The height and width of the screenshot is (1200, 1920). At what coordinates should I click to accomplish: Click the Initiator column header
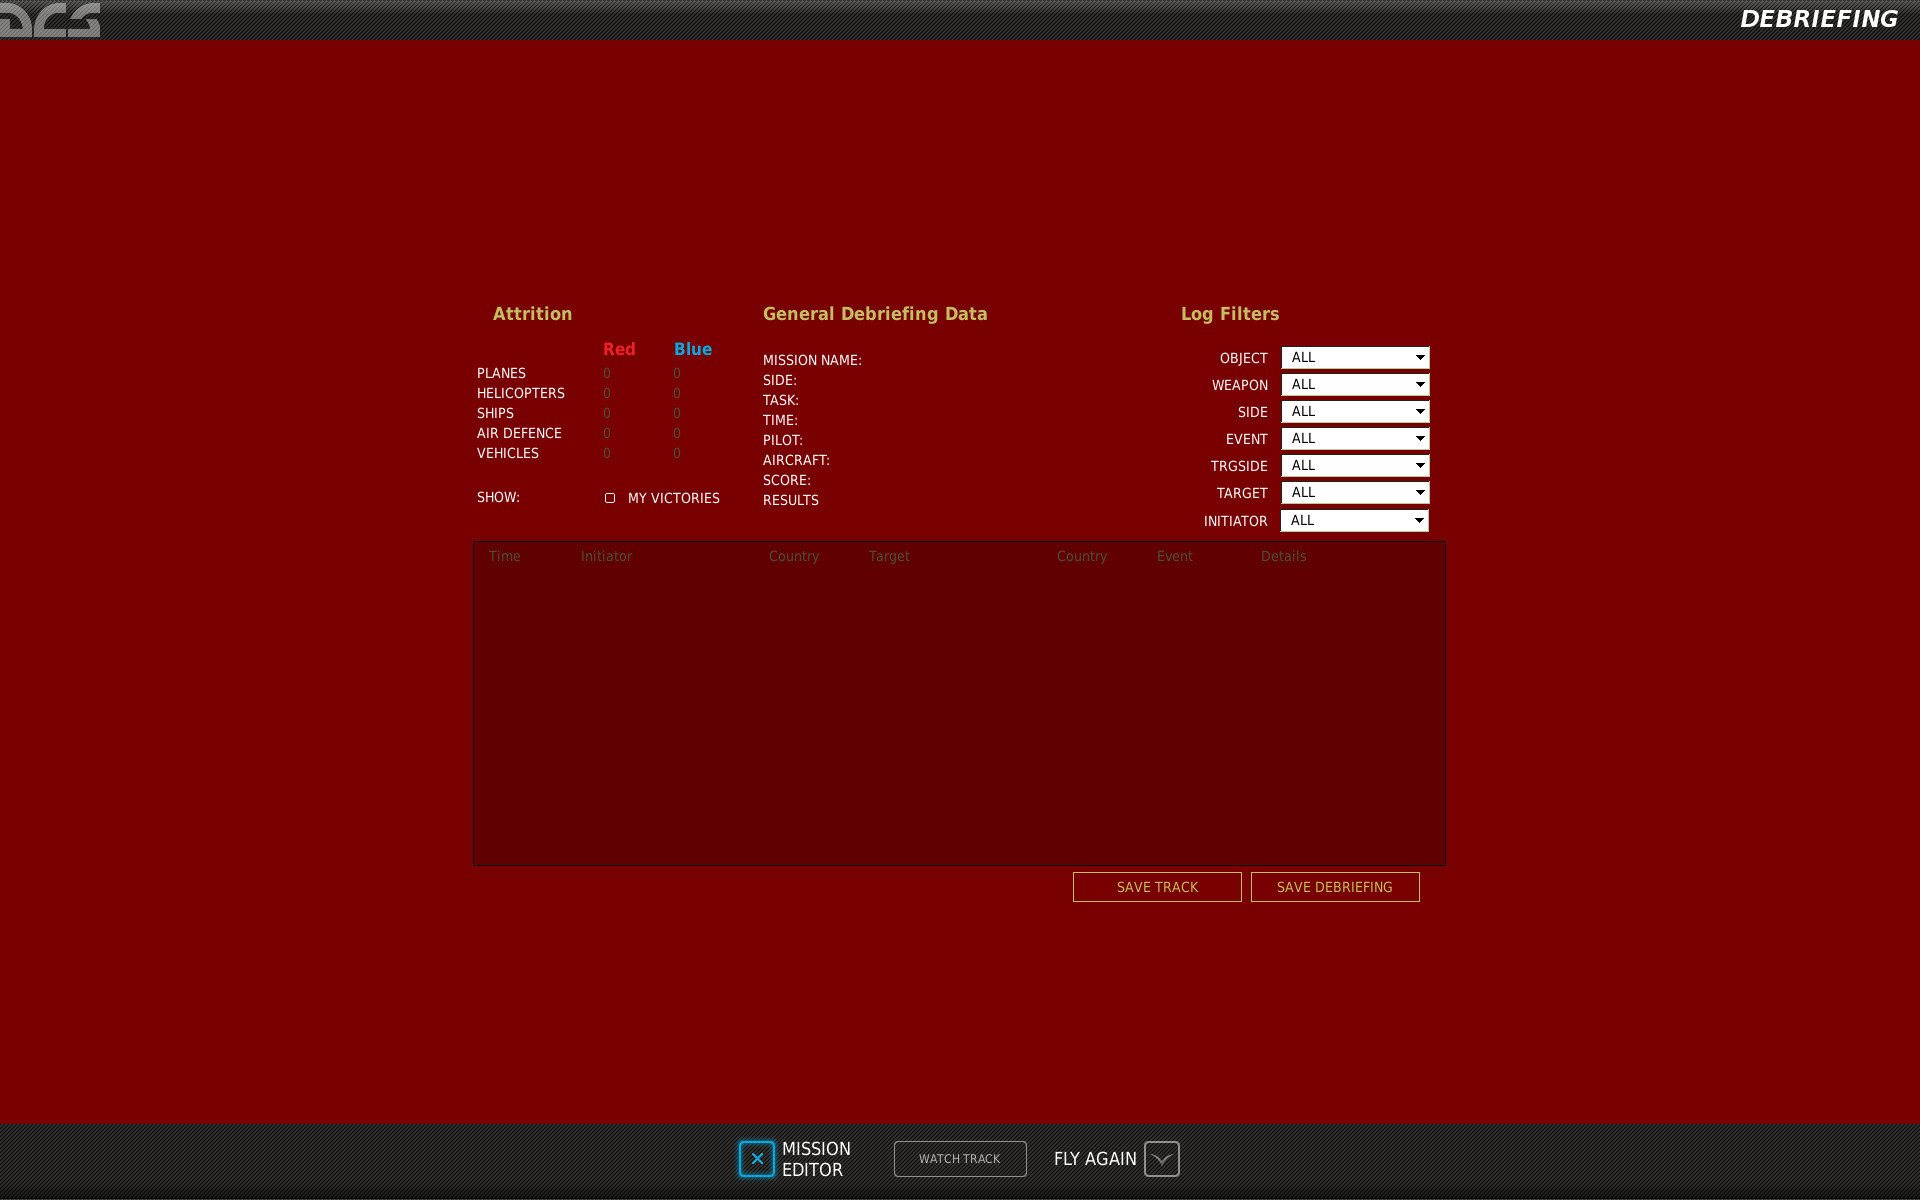tap(606, 556)
